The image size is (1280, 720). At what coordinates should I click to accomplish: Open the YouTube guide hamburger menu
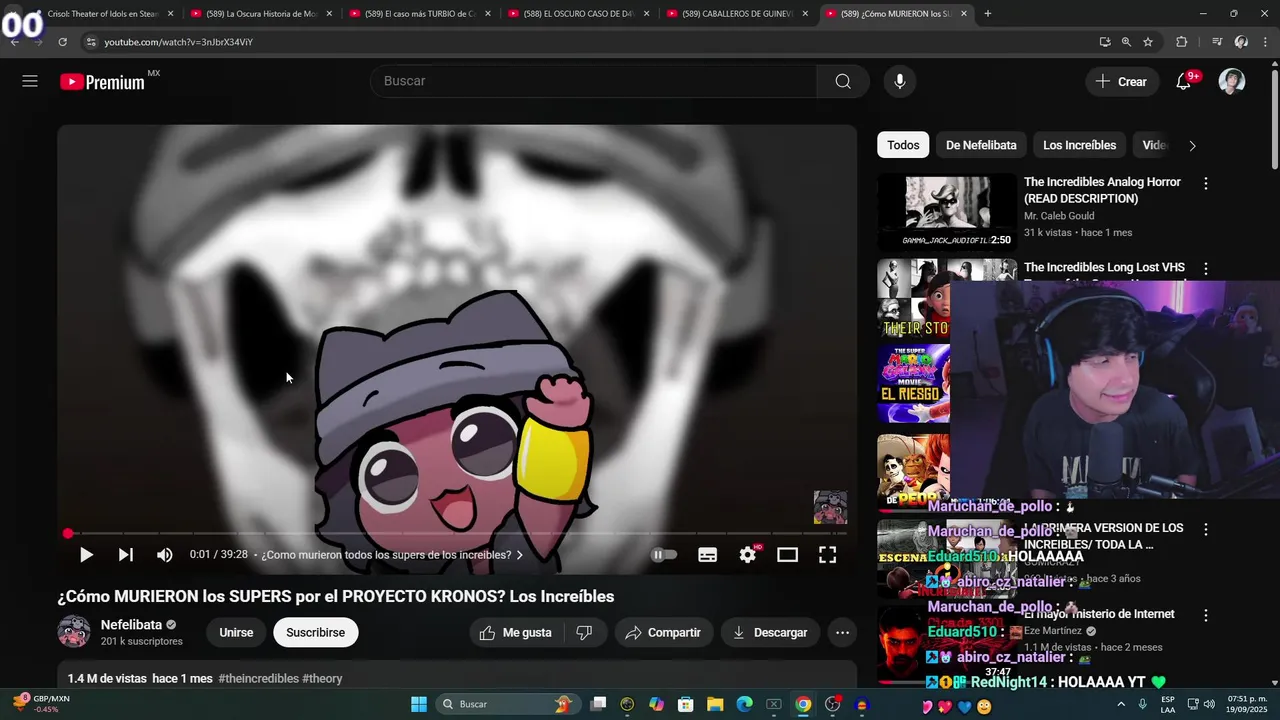coord(30,81)
